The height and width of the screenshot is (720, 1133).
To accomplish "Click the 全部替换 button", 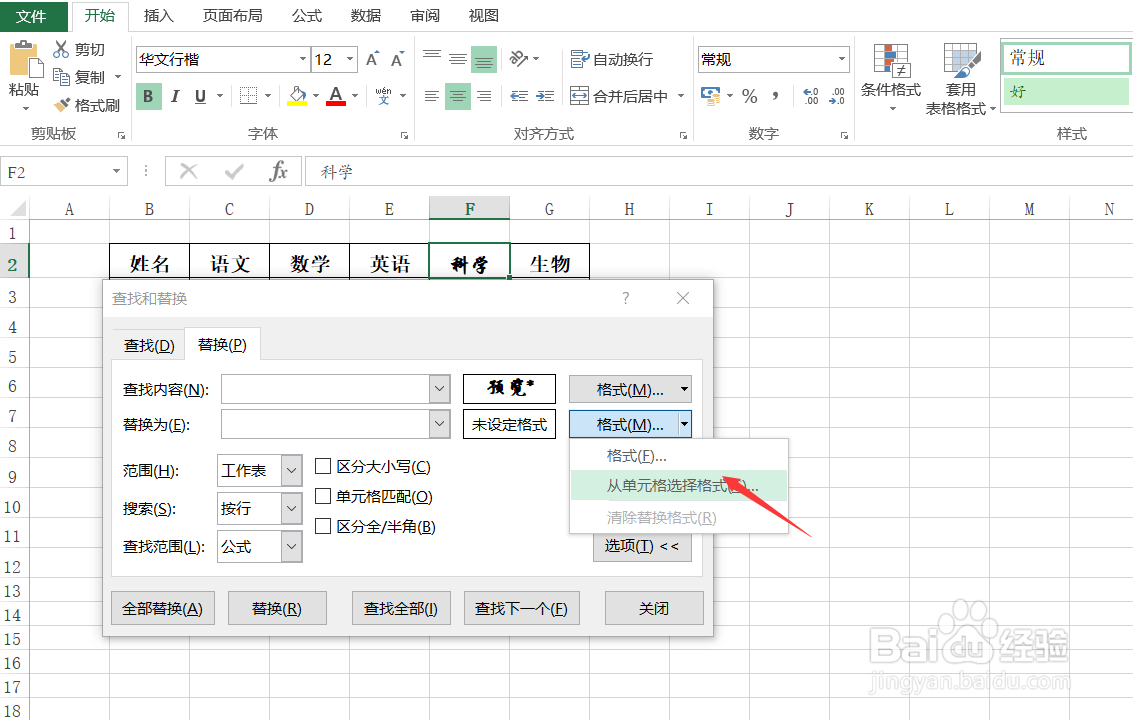I will point(162,607).
